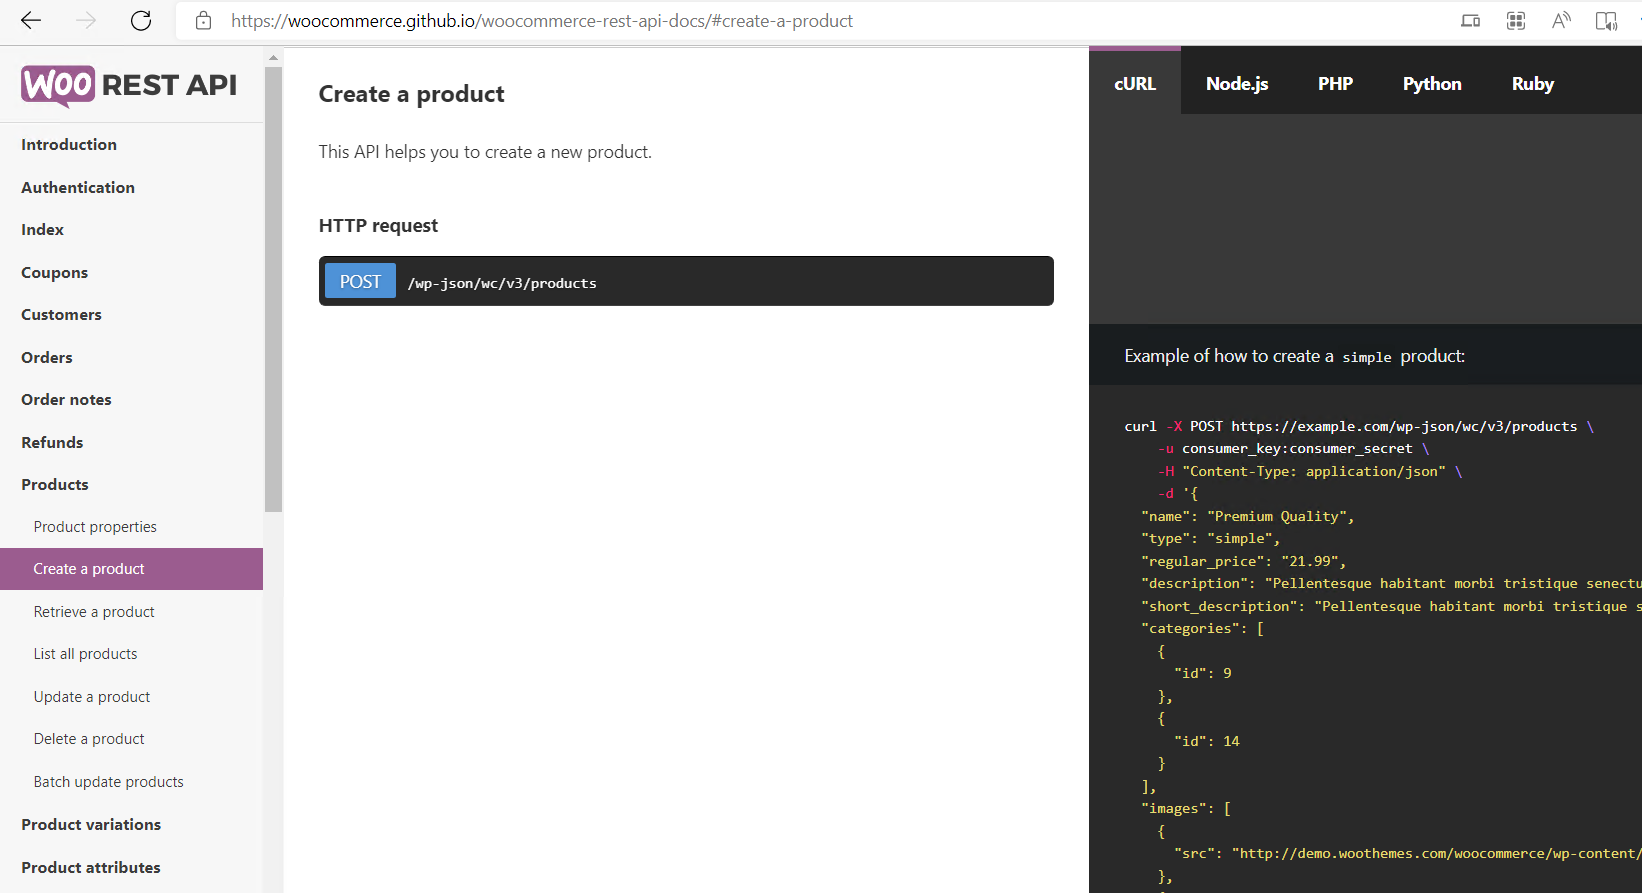The width and height of the screenshot is (1642, 893).
Task: Open the immersive reader book icon
Action: point(1606,21)
